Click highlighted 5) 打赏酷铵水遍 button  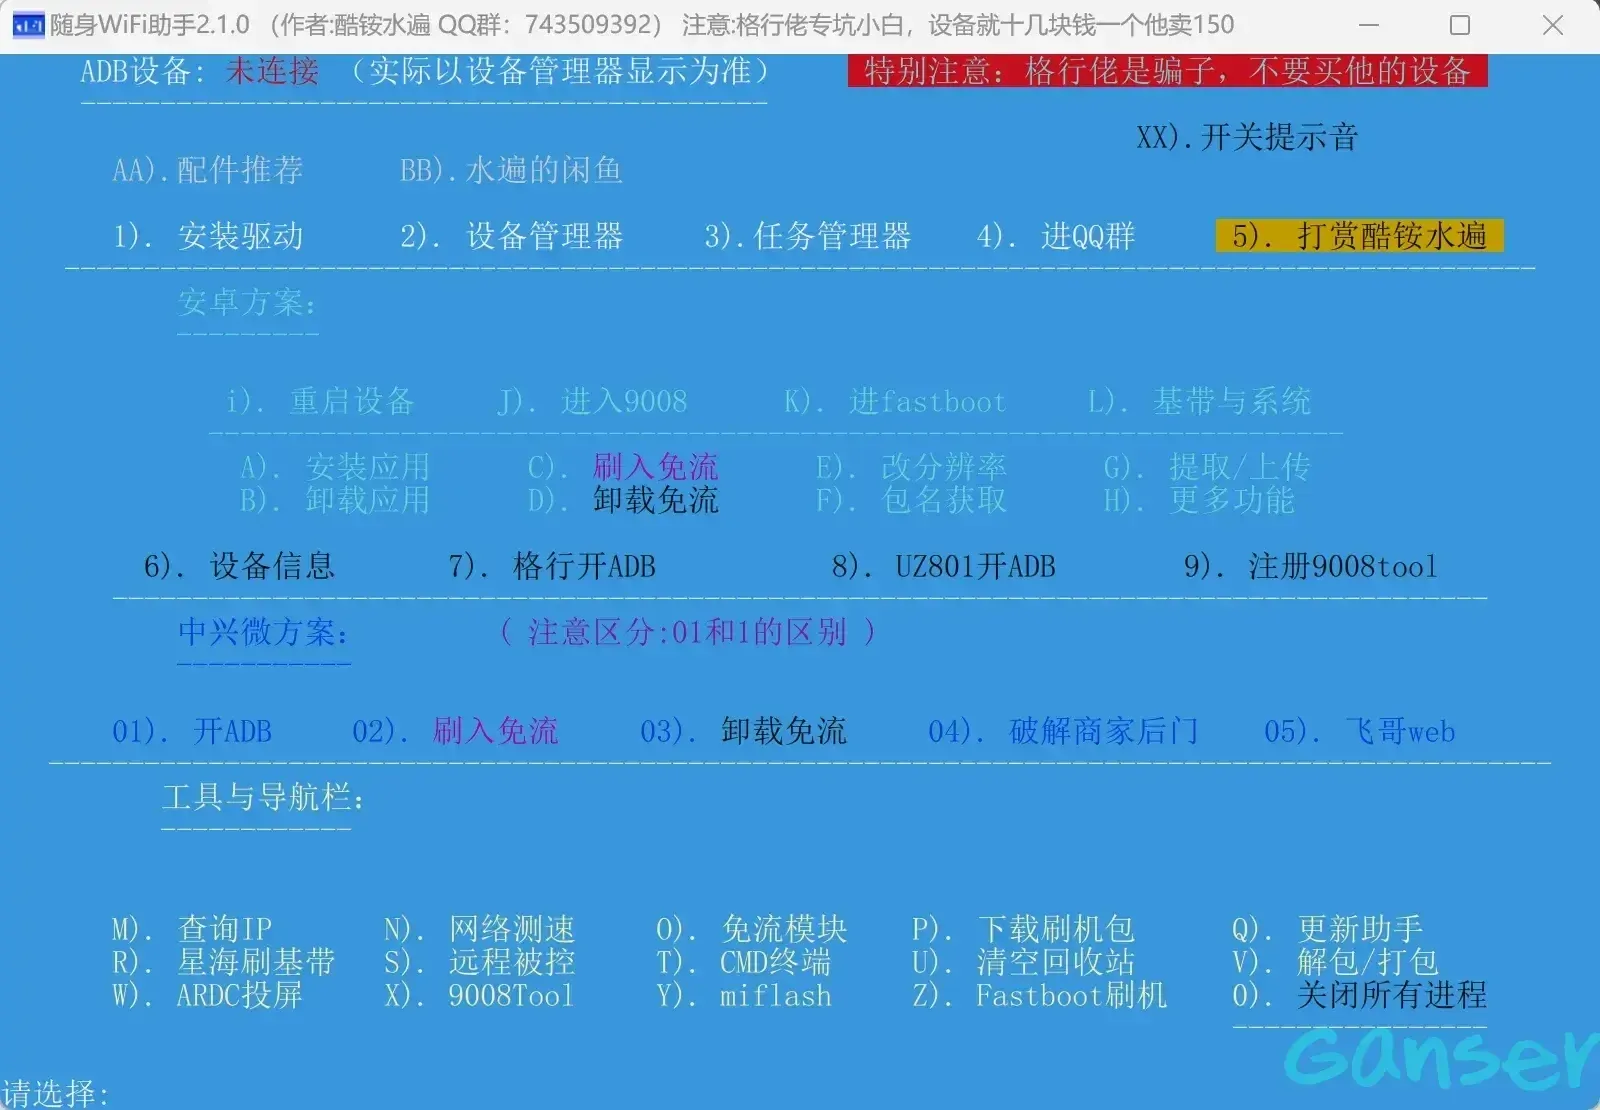(x=1359, y=236)
